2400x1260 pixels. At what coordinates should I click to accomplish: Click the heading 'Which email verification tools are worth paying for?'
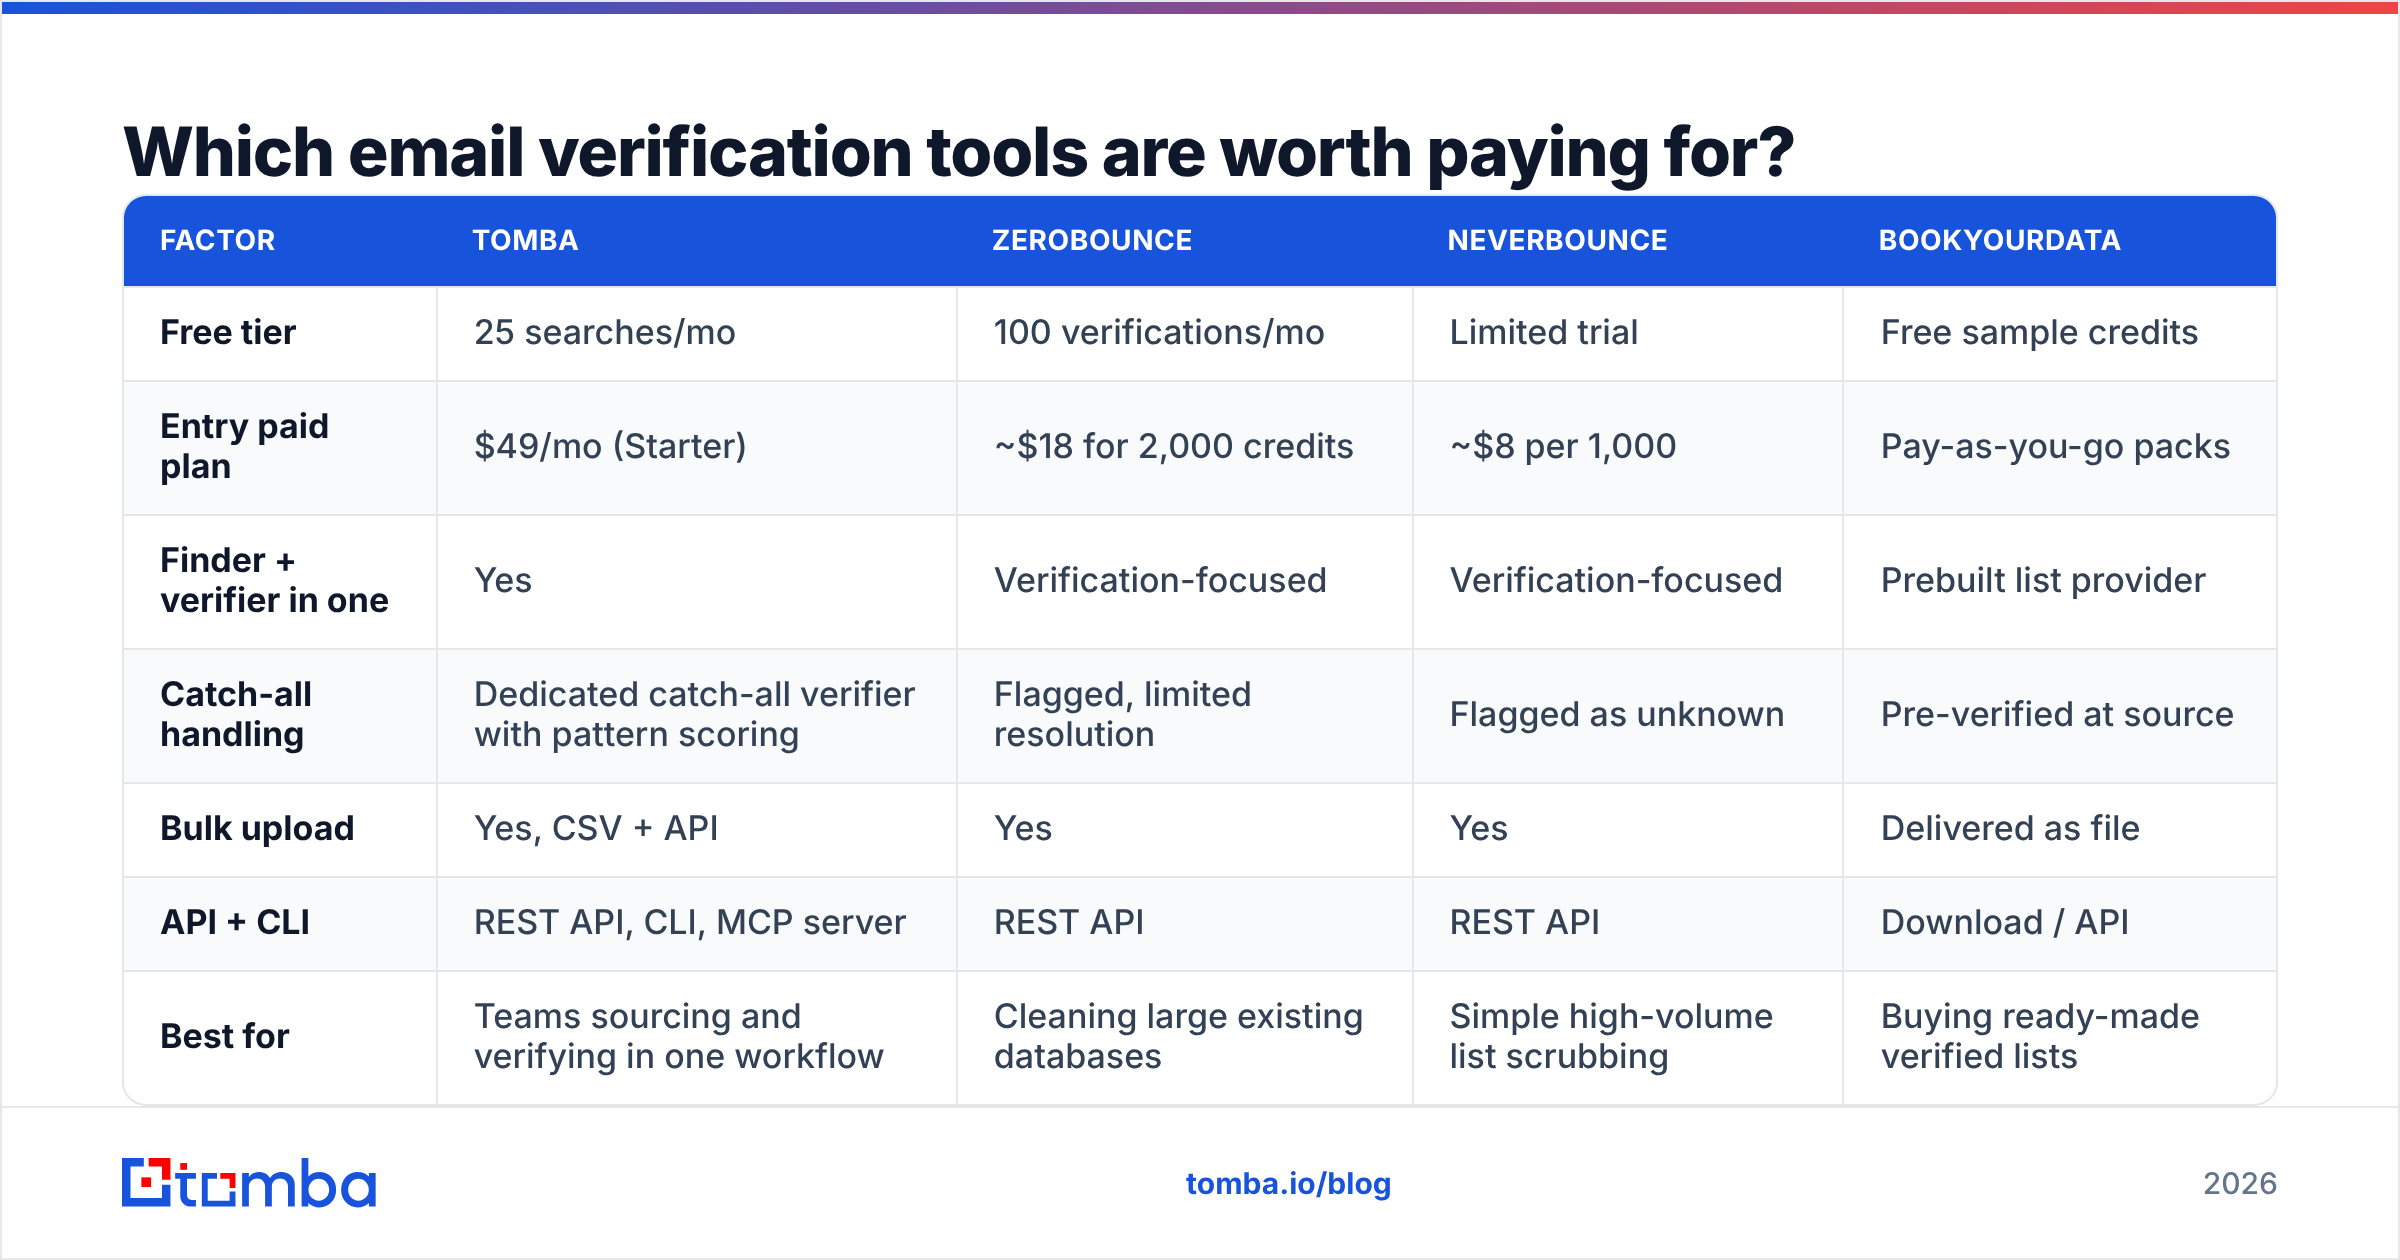[959, 153]
